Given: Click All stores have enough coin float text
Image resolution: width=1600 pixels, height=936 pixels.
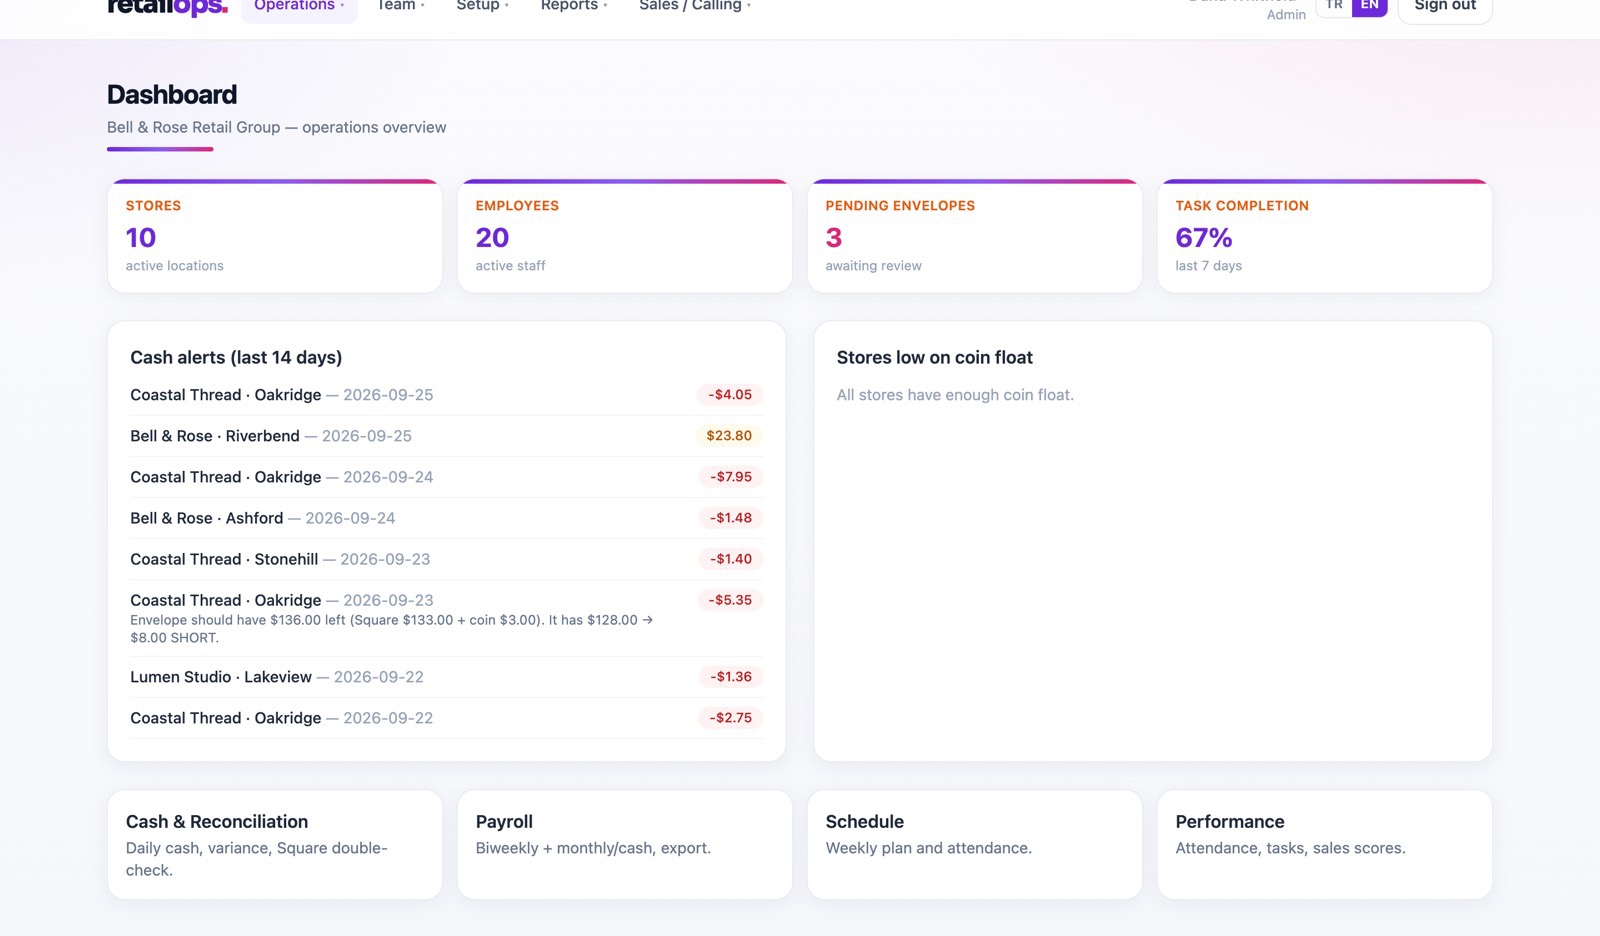Looking at the screenshot, I should coord(955,395).
